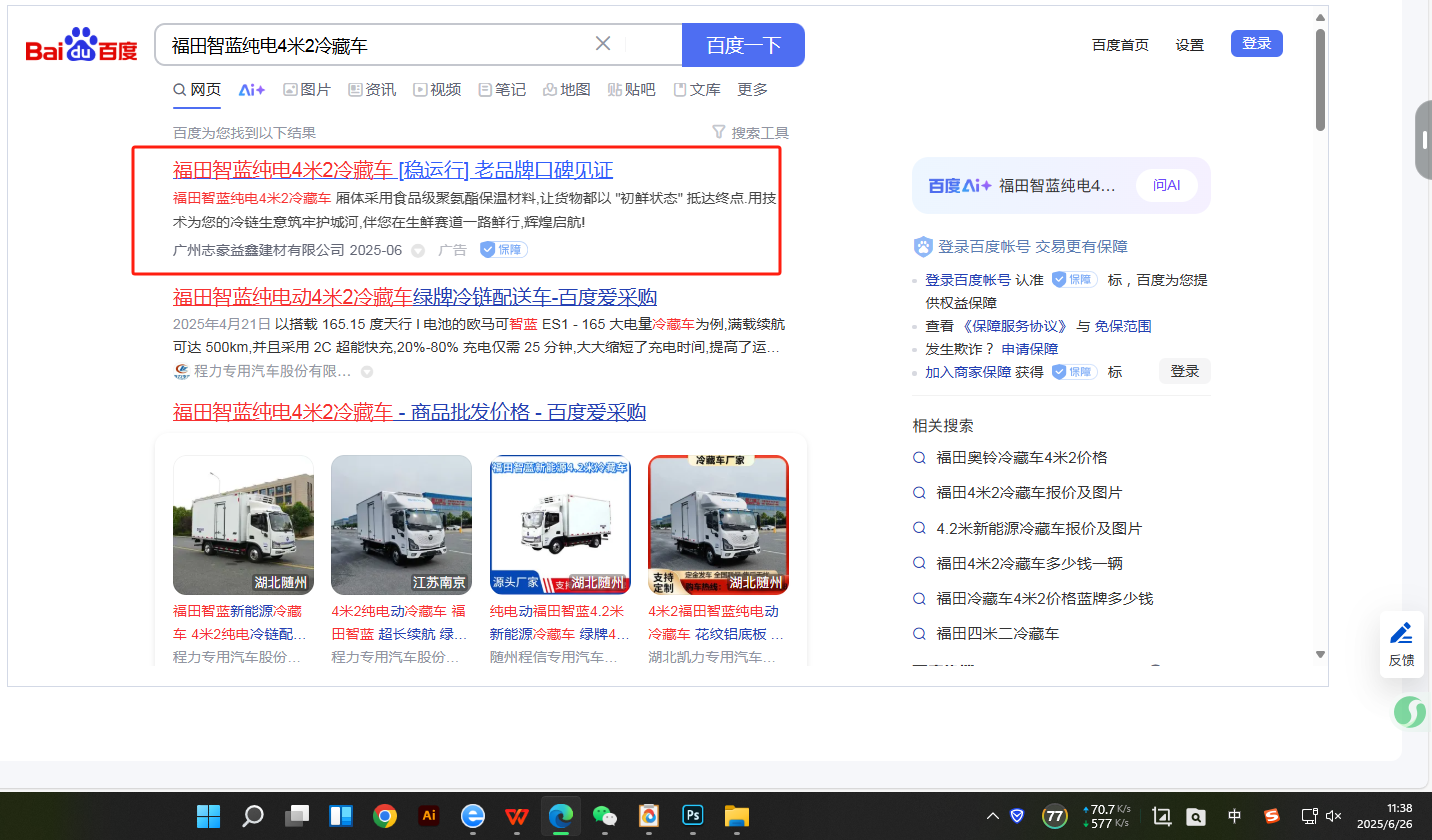Screen dimensions: 1432x840
Task: Open the Windows Start menu
Action: 209,816
